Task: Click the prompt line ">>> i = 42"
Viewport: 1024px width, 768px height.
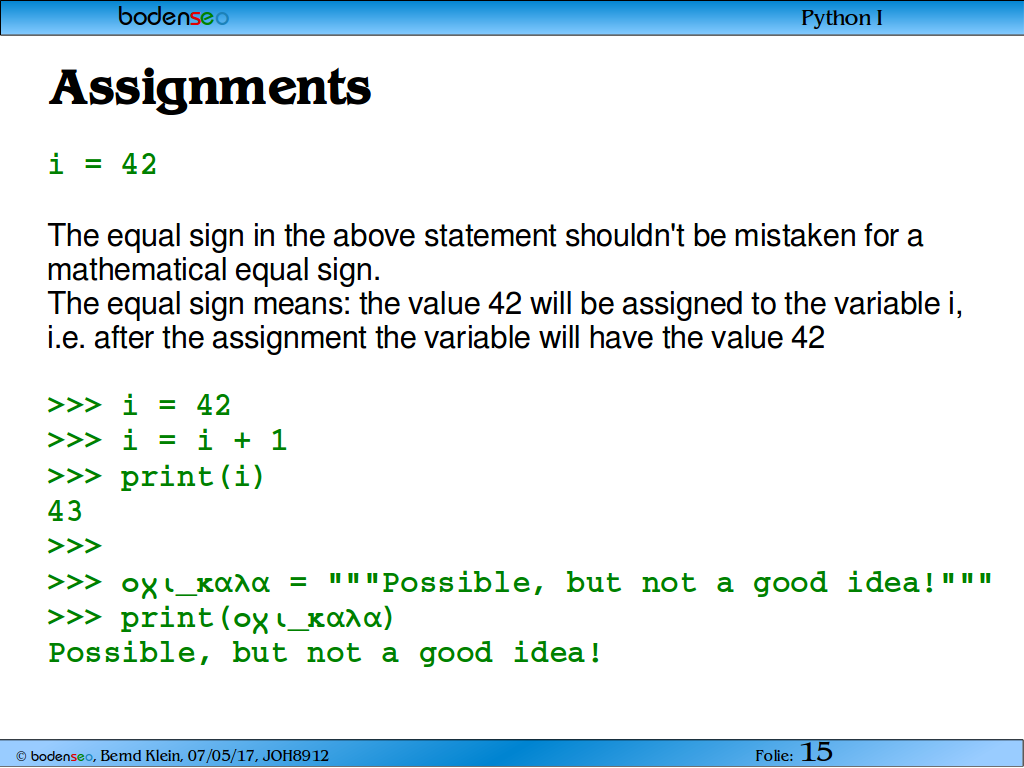Action: [140, 406]
